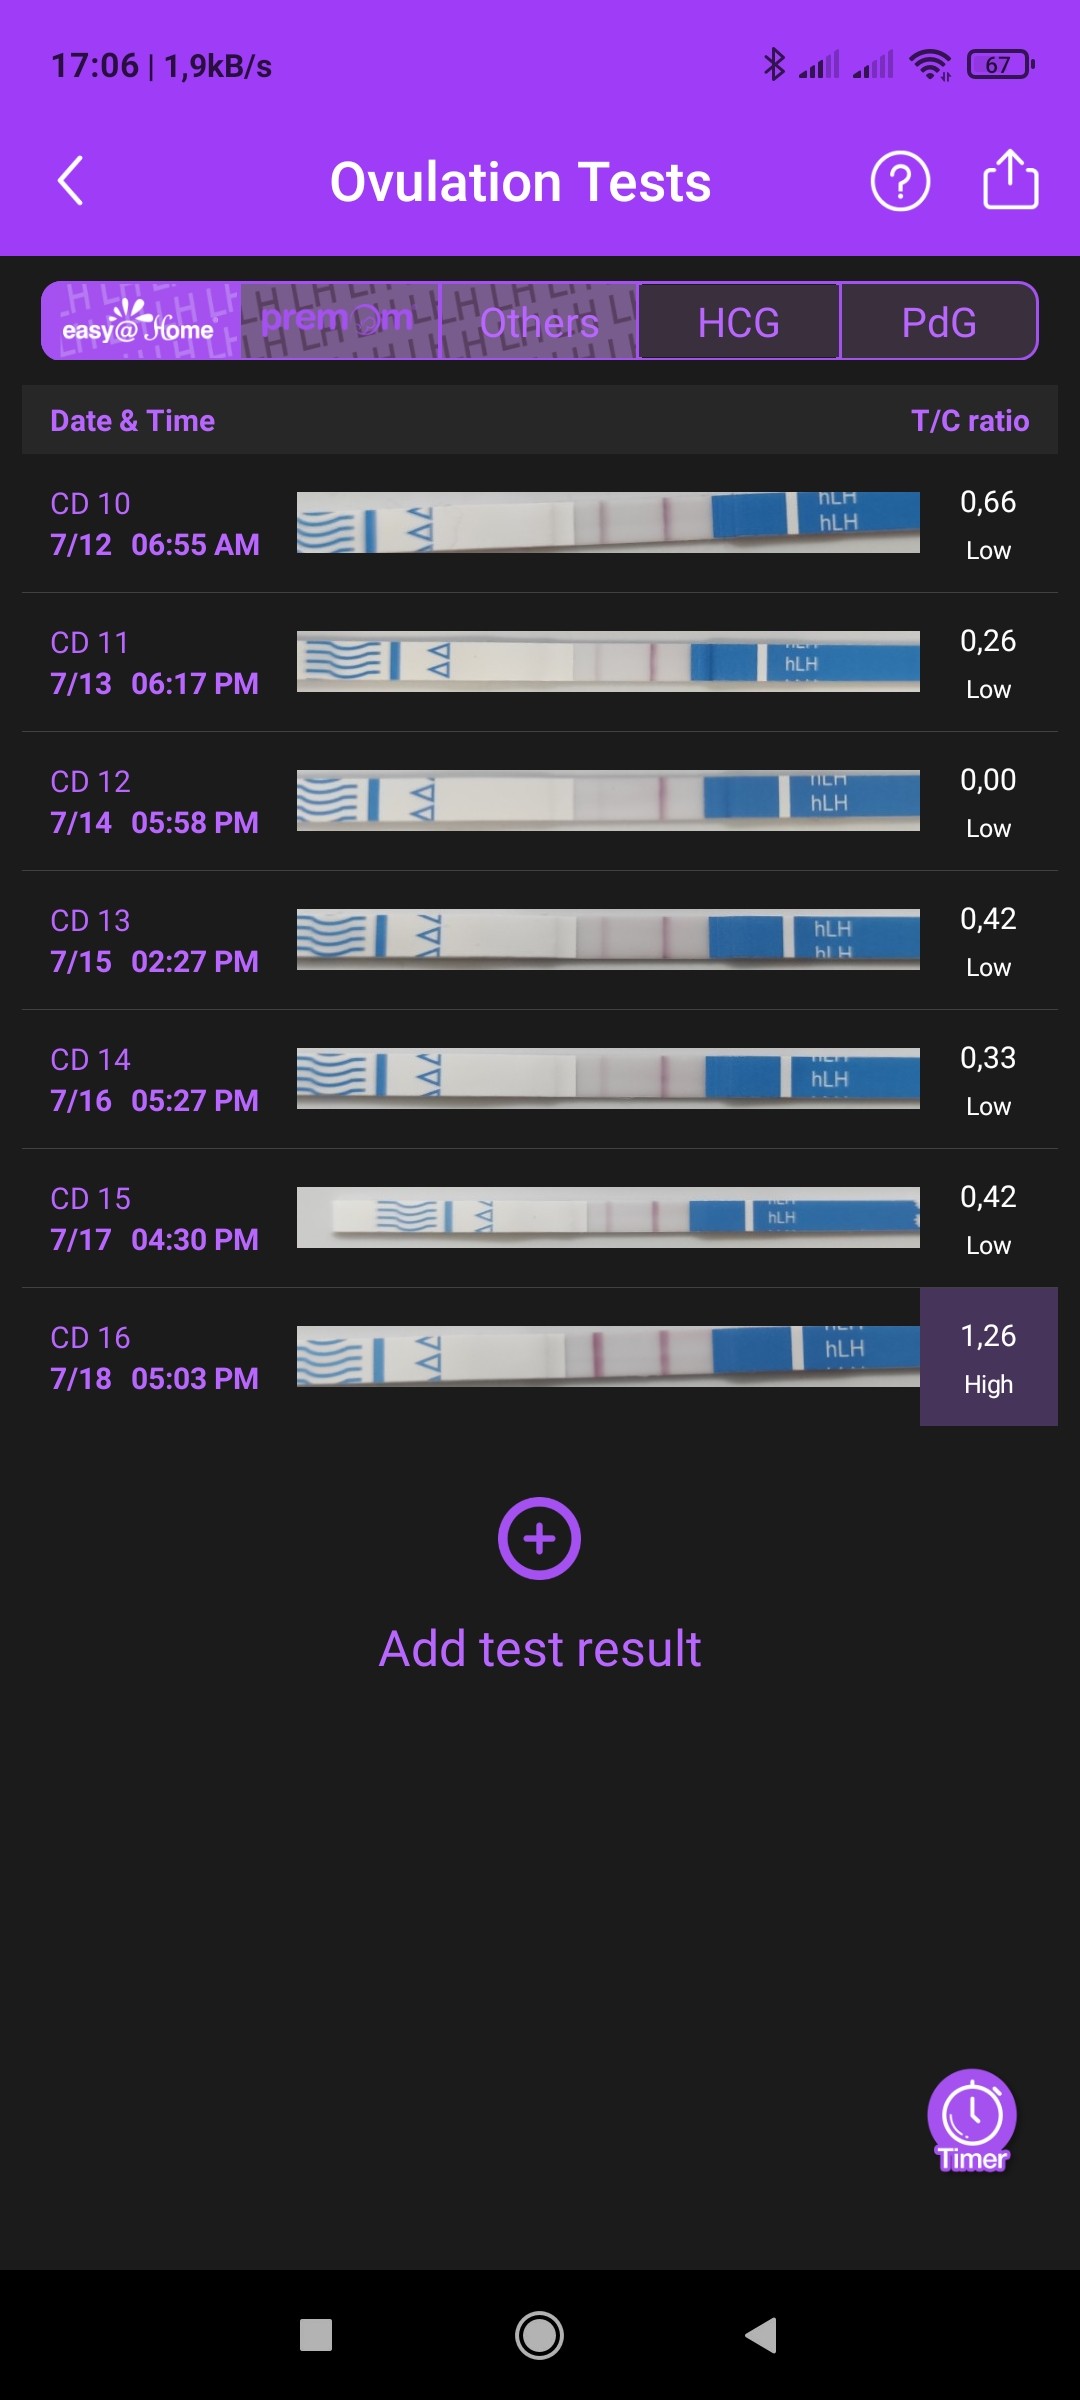Switch to the Others tab
Viewport: 1080px width, 2400px height.
click(539, 321)
